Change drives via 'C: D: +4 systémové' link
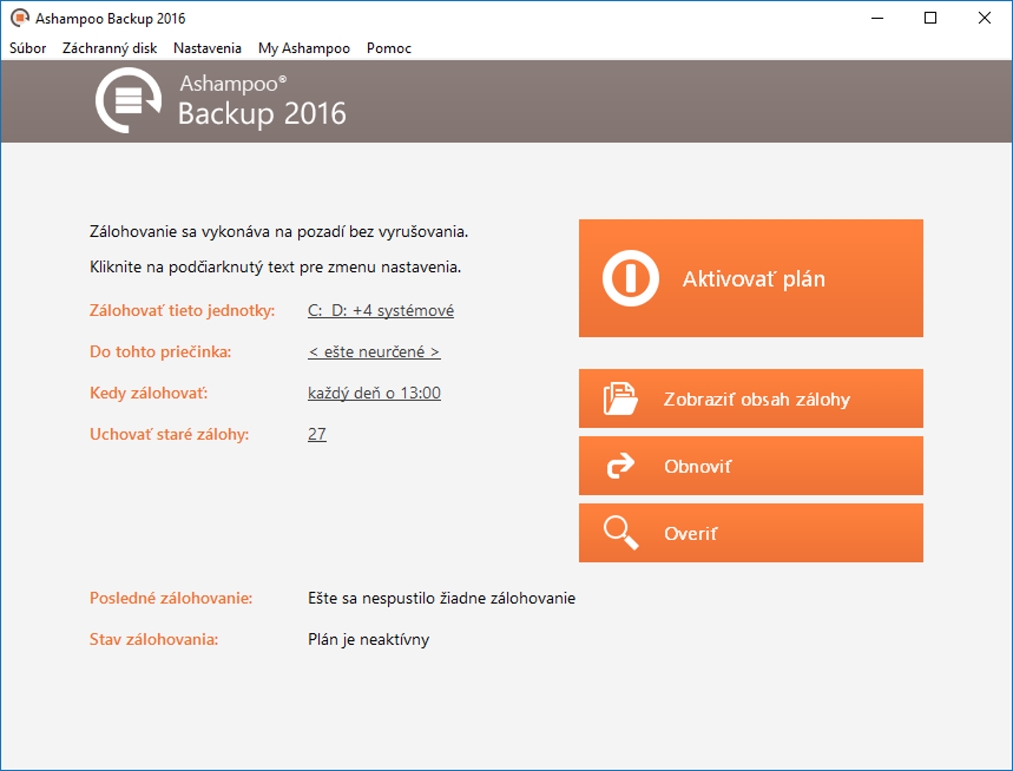1013x771 pixels. point(380,311)
